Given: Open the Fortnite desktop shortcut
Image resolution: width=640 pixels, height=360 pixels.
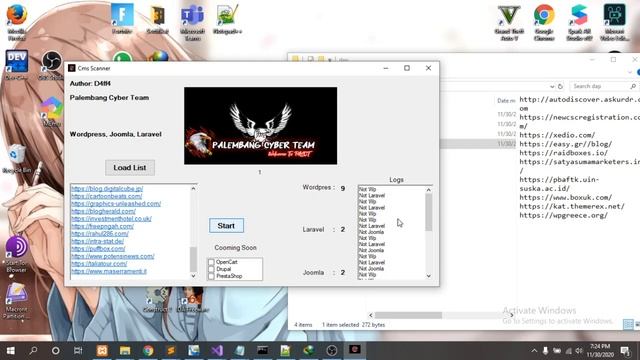Looking at the screenshot, I should (x=122, y=18).
